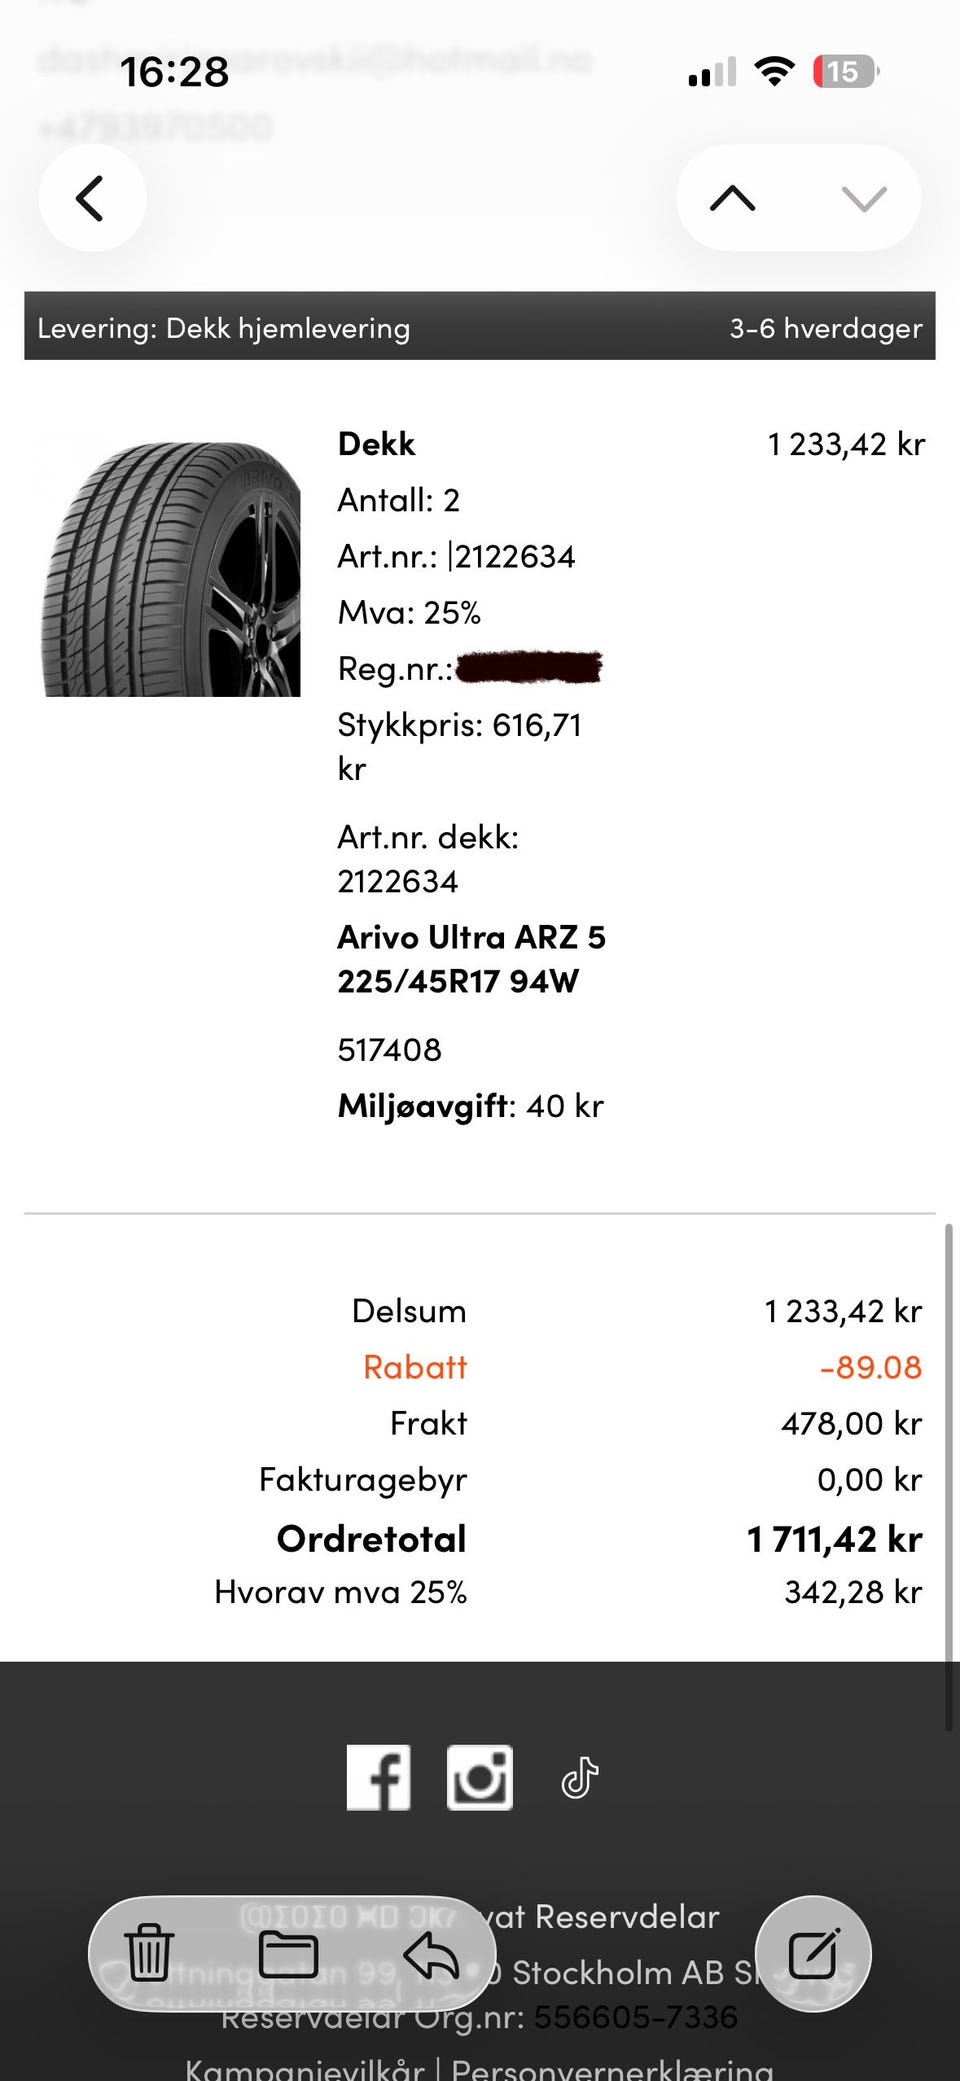Compose new message with pencil icon
The width and height of the screenshot is (960, 2081).
click(813, 1953)
